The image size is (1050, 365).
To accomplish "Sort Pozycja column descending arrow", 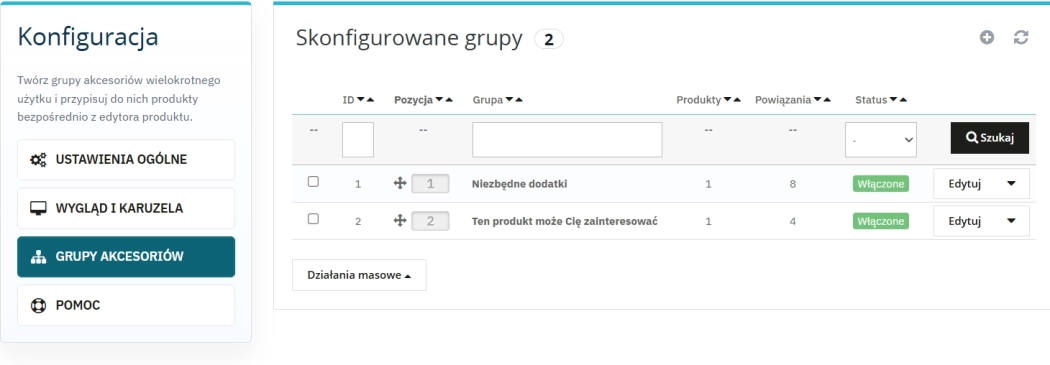I will pyautogui.click(x=439, y=100).
